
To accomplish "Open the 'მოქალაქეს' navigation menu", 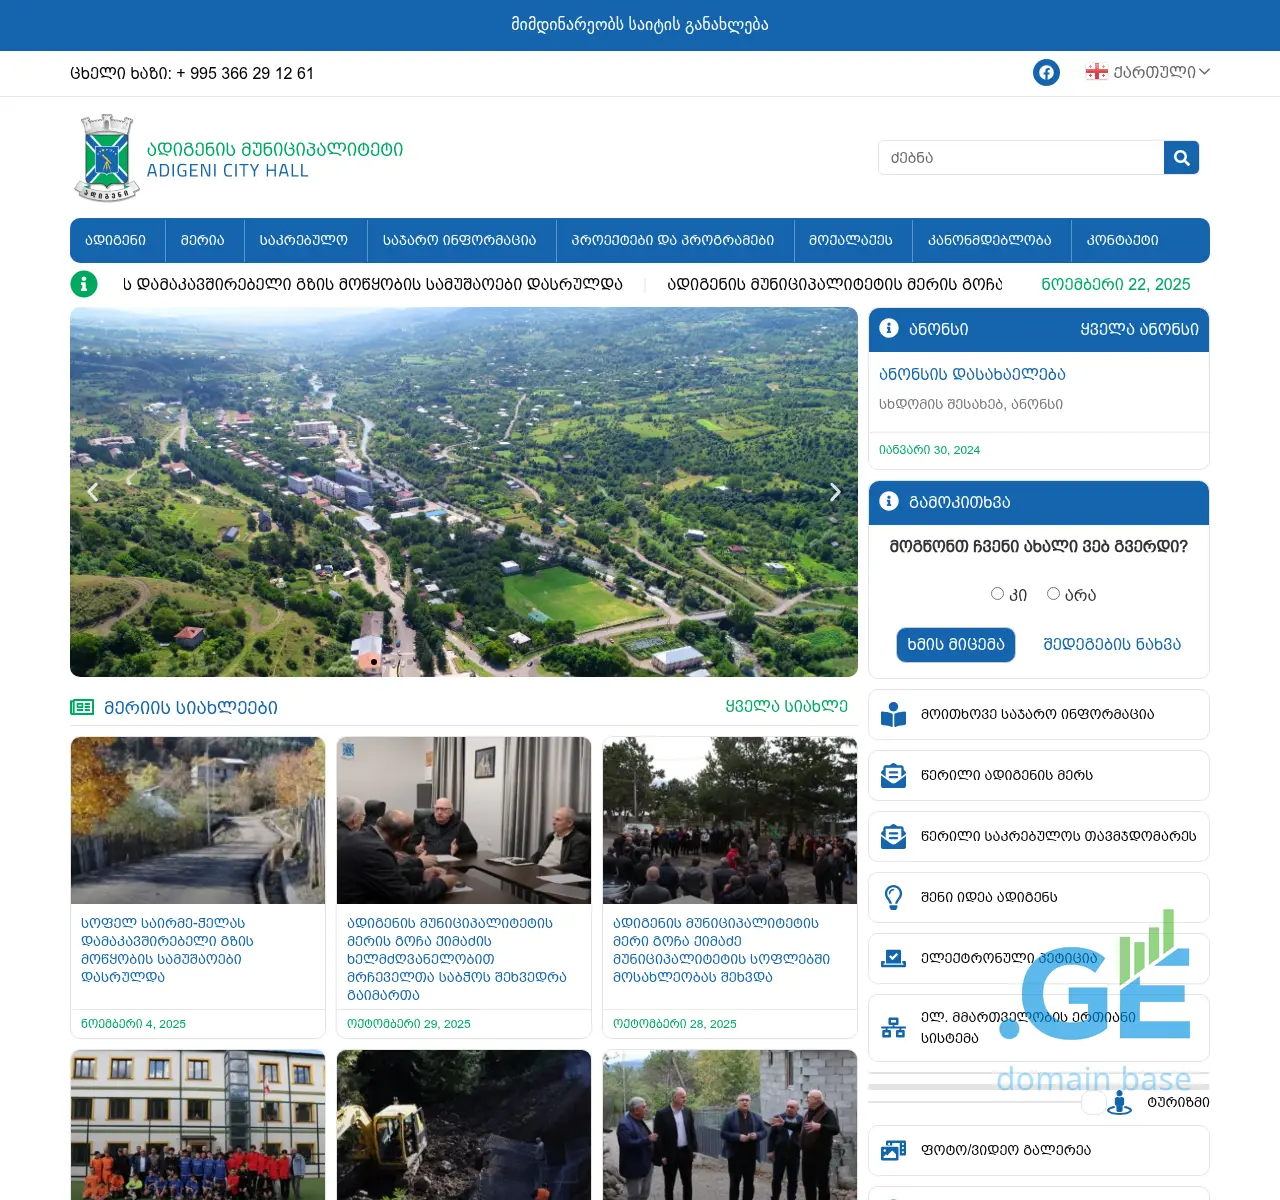I will pos(852,240).
